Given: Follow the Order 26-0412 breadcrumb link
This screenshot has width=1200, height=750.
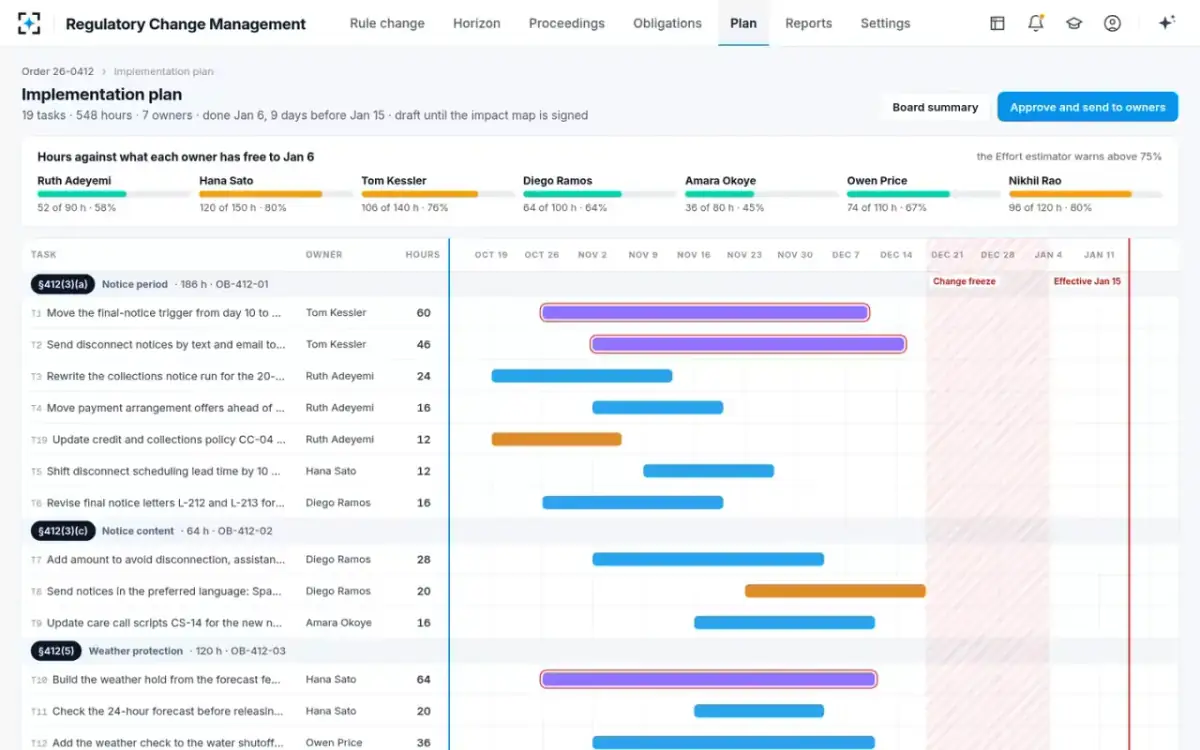Looking at the screenshot, I should click(58, 72).
